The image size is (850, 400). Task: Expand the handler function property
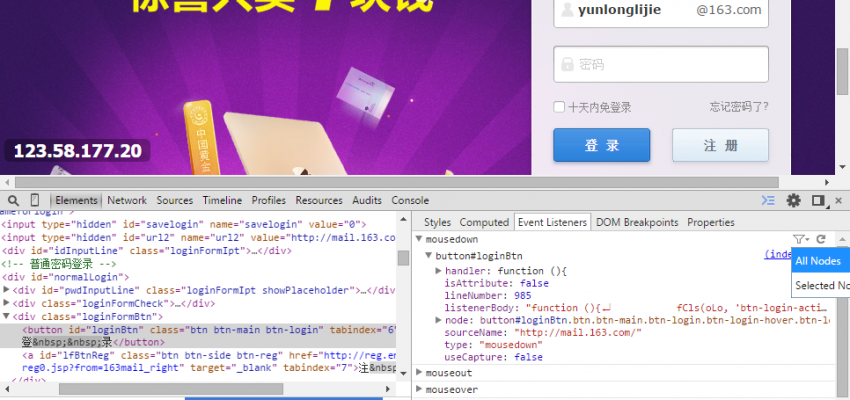coord(438,271)
